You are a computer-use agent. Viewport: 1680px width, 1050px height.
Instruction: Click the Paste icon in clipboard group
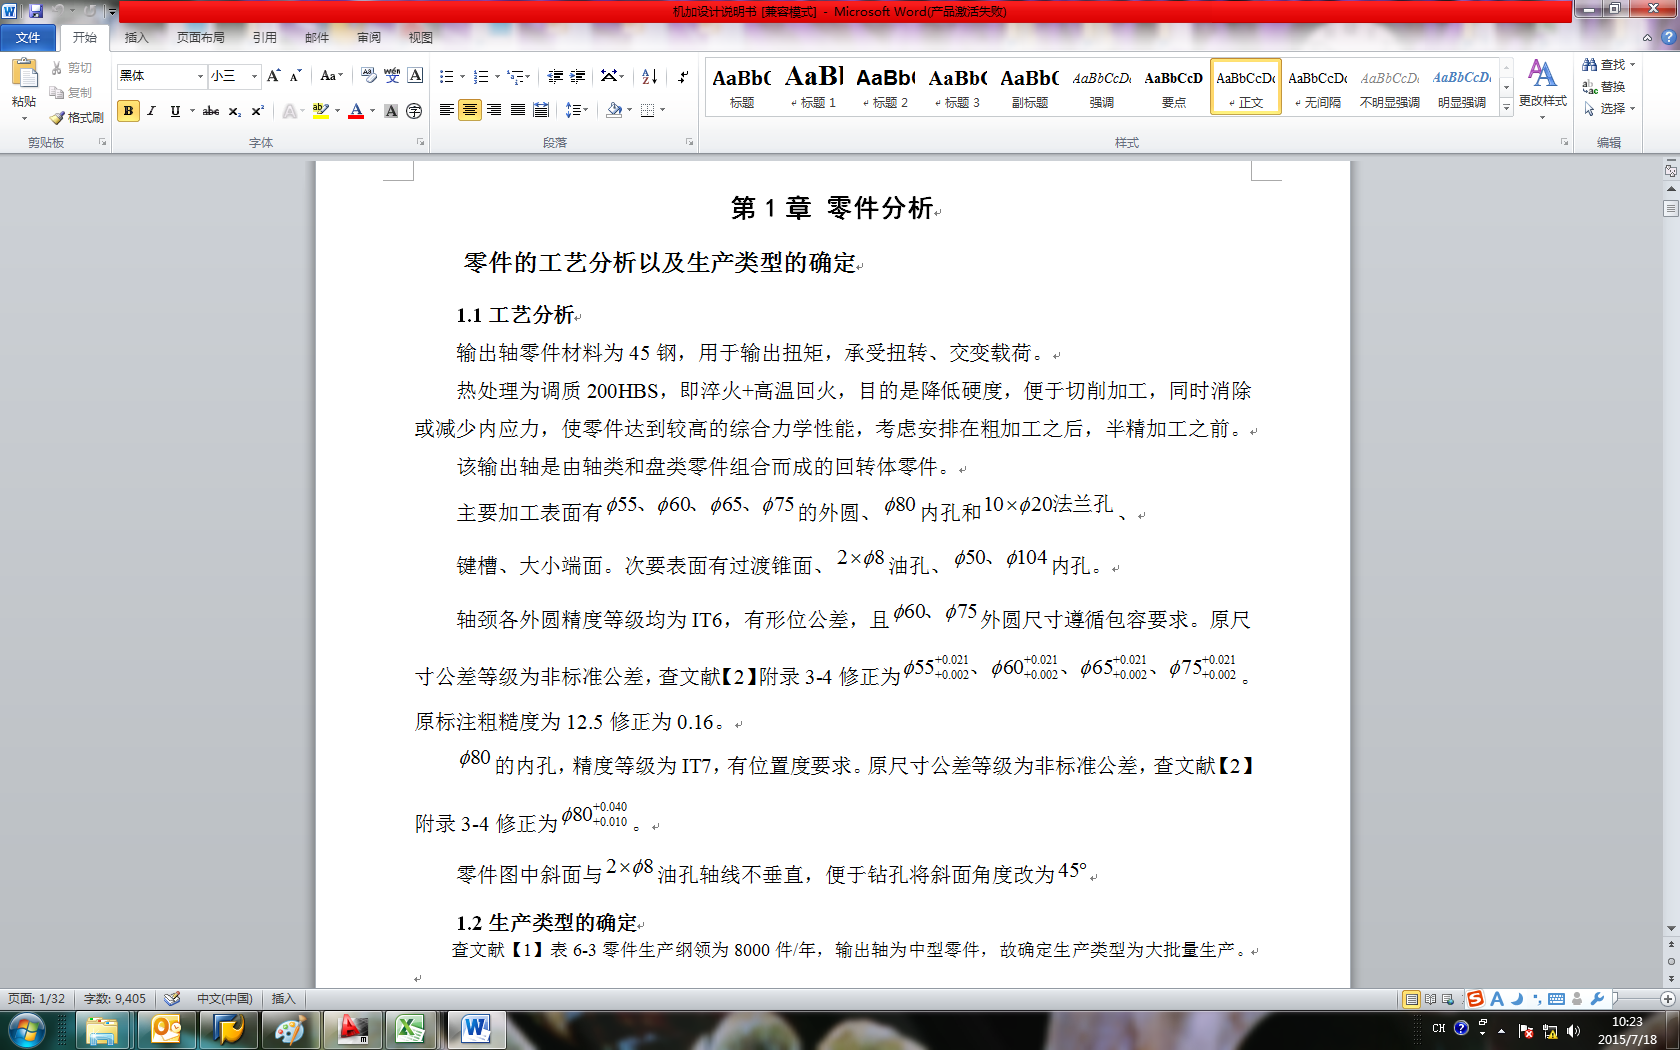24,74
